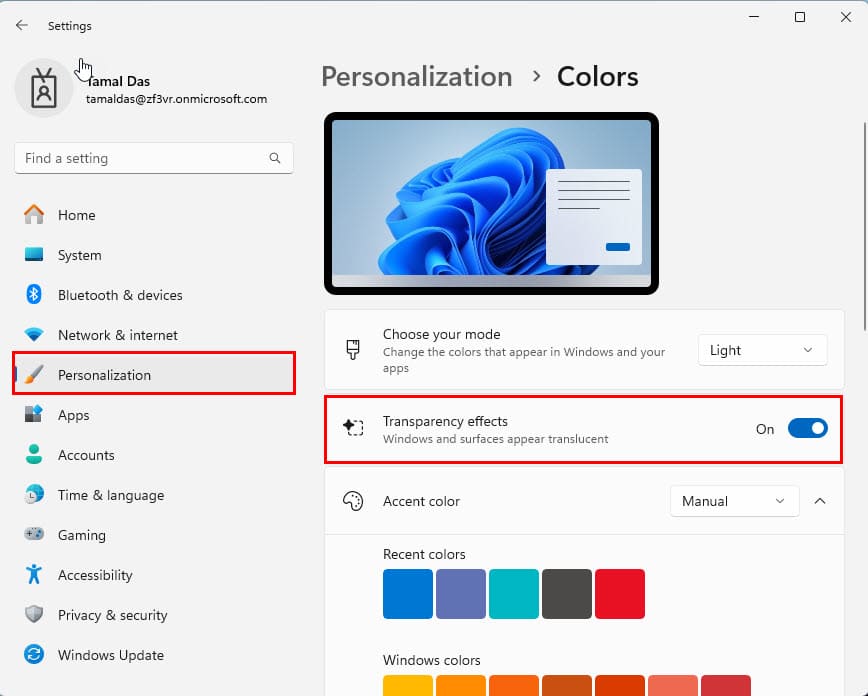This screenshot has width=868, height=696.
Task: Click the Time & language globe icon
Action: [34, 494]
